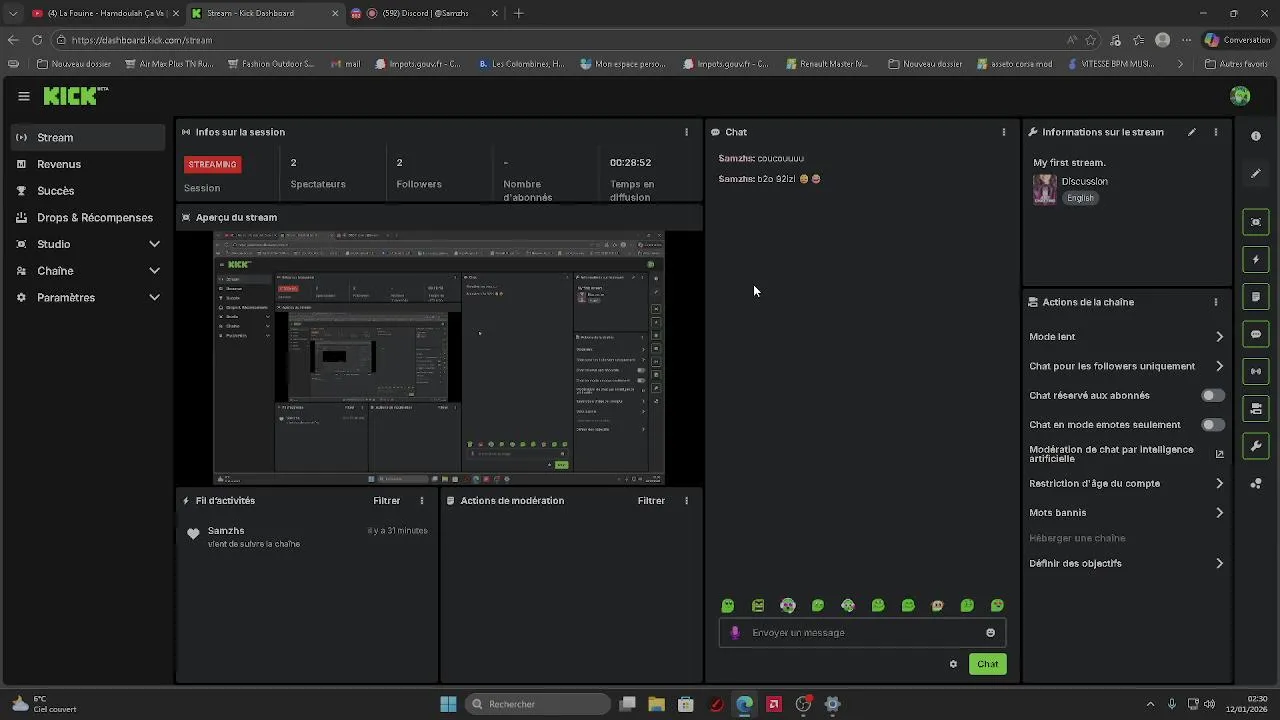Open the Kick logo home link
Viewport: 1280px width, 720px height.
coord(75,96)
